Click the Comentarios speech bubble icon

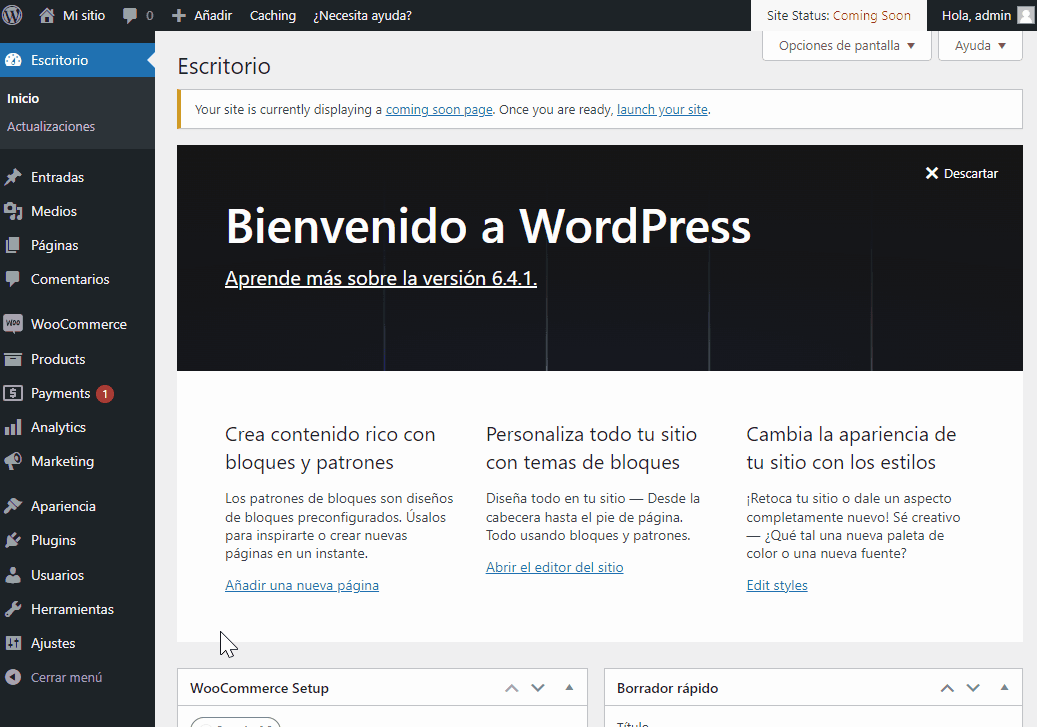(13, 279)
